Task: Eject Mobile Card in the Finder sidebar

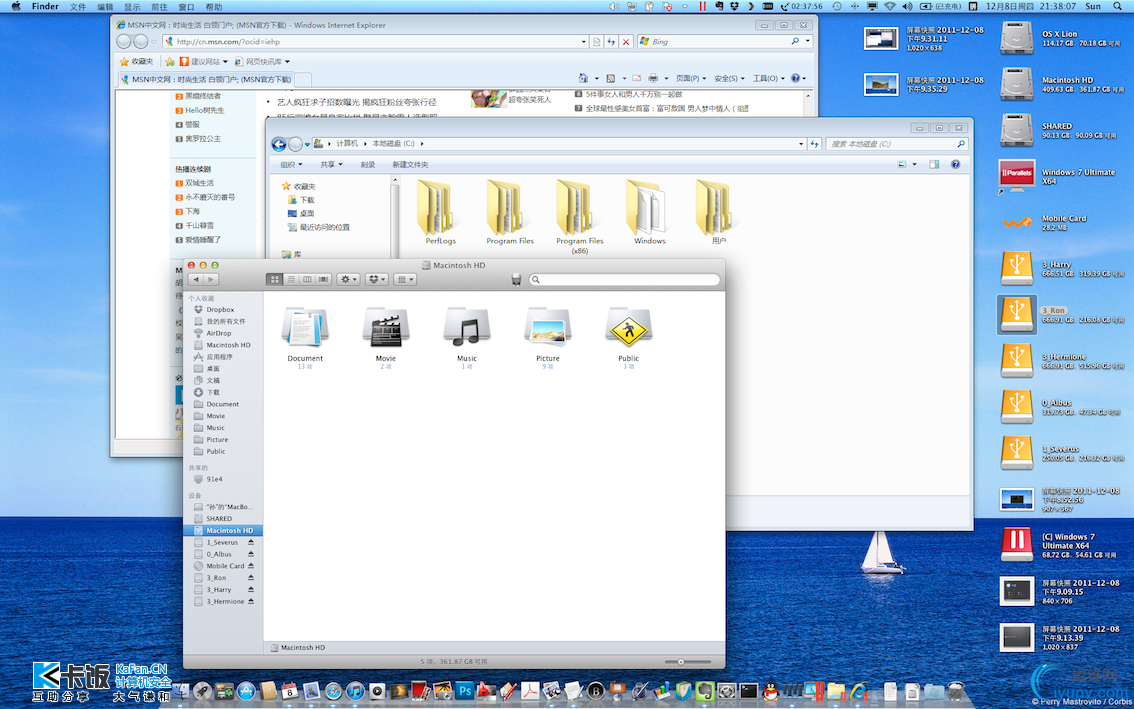Action: [x=251, y=566]
